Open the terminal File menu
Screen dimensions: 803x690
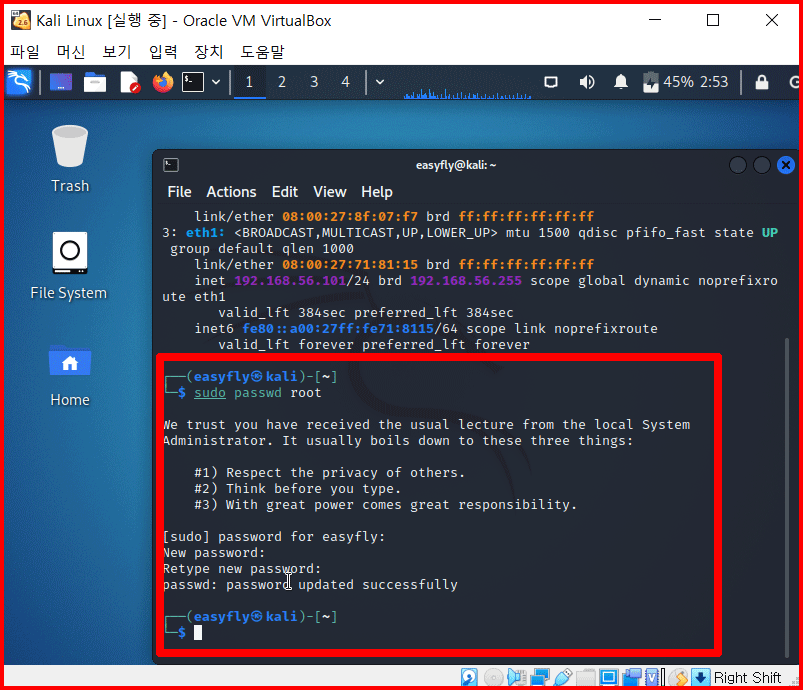pyautogui.click(x=179, y=192)
